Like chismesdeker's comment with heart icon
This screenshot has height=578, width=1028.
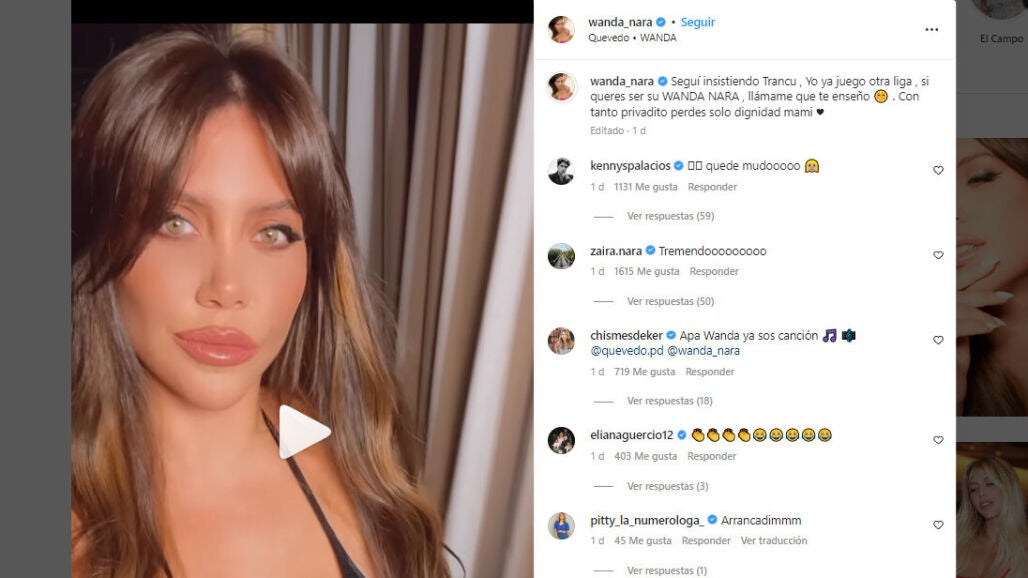[x=938, y=340]
